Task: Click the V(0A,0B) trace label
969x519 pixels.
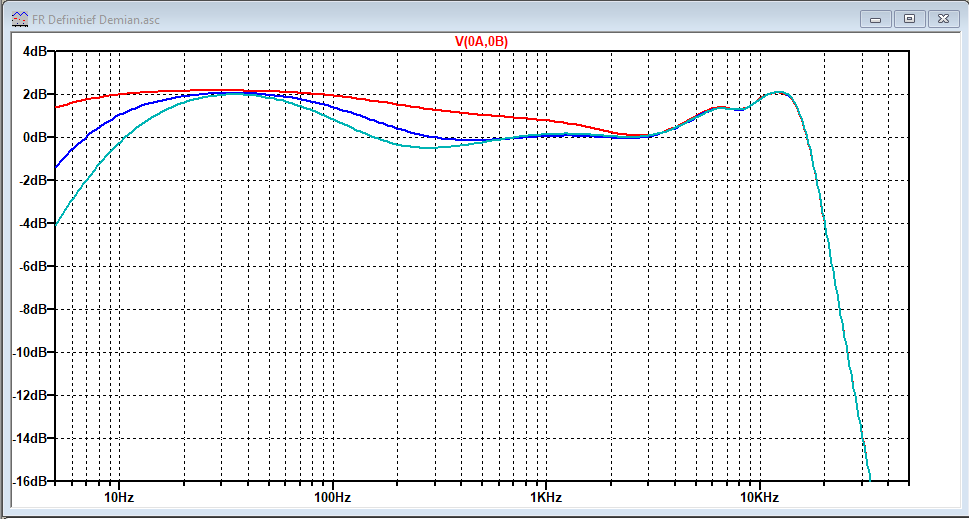Action: (481, 41)
